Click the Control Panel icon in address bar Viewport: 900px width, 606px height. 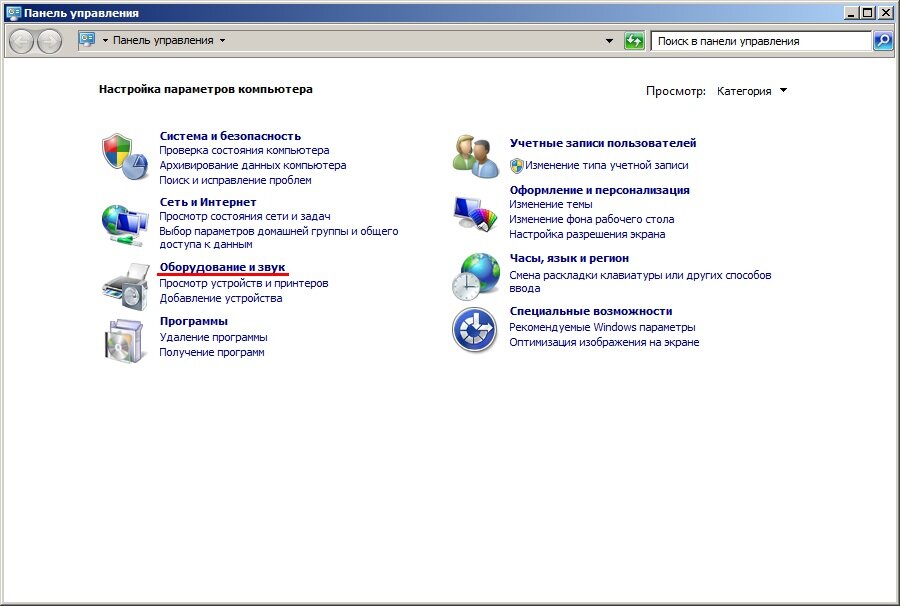pyautogui.click(x=87, y=40)
